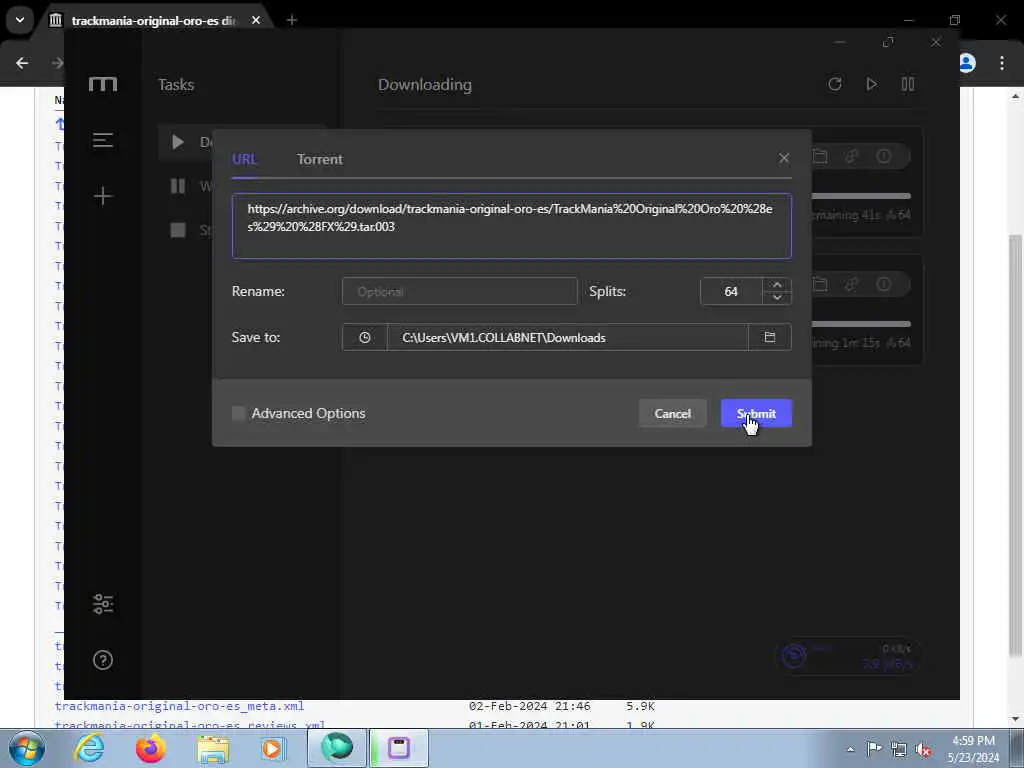1024x768 pixels.
Task: Enable Advanced Options checkbox
Action: (238, 413)
